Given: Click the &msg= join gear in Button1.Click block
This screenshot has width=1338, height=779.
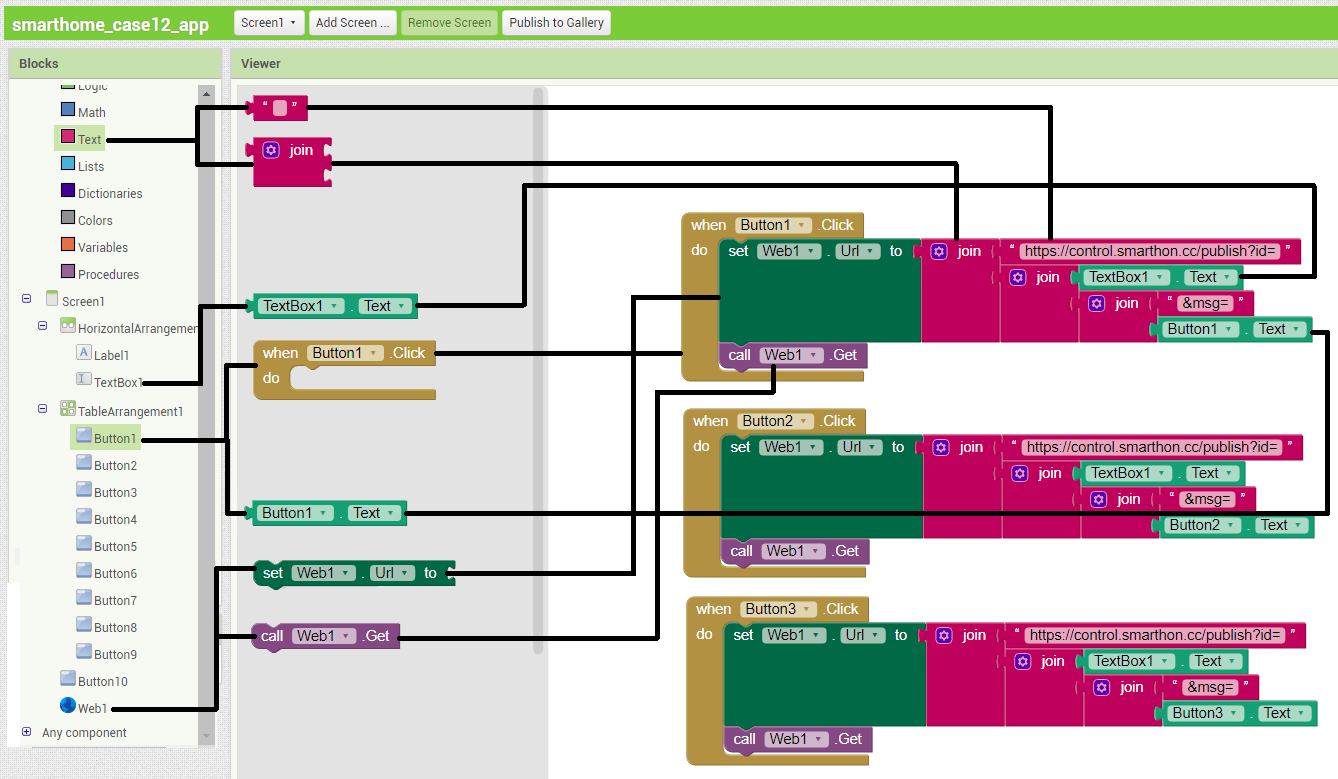Looking at the screenshot, I should point(1097,303).
